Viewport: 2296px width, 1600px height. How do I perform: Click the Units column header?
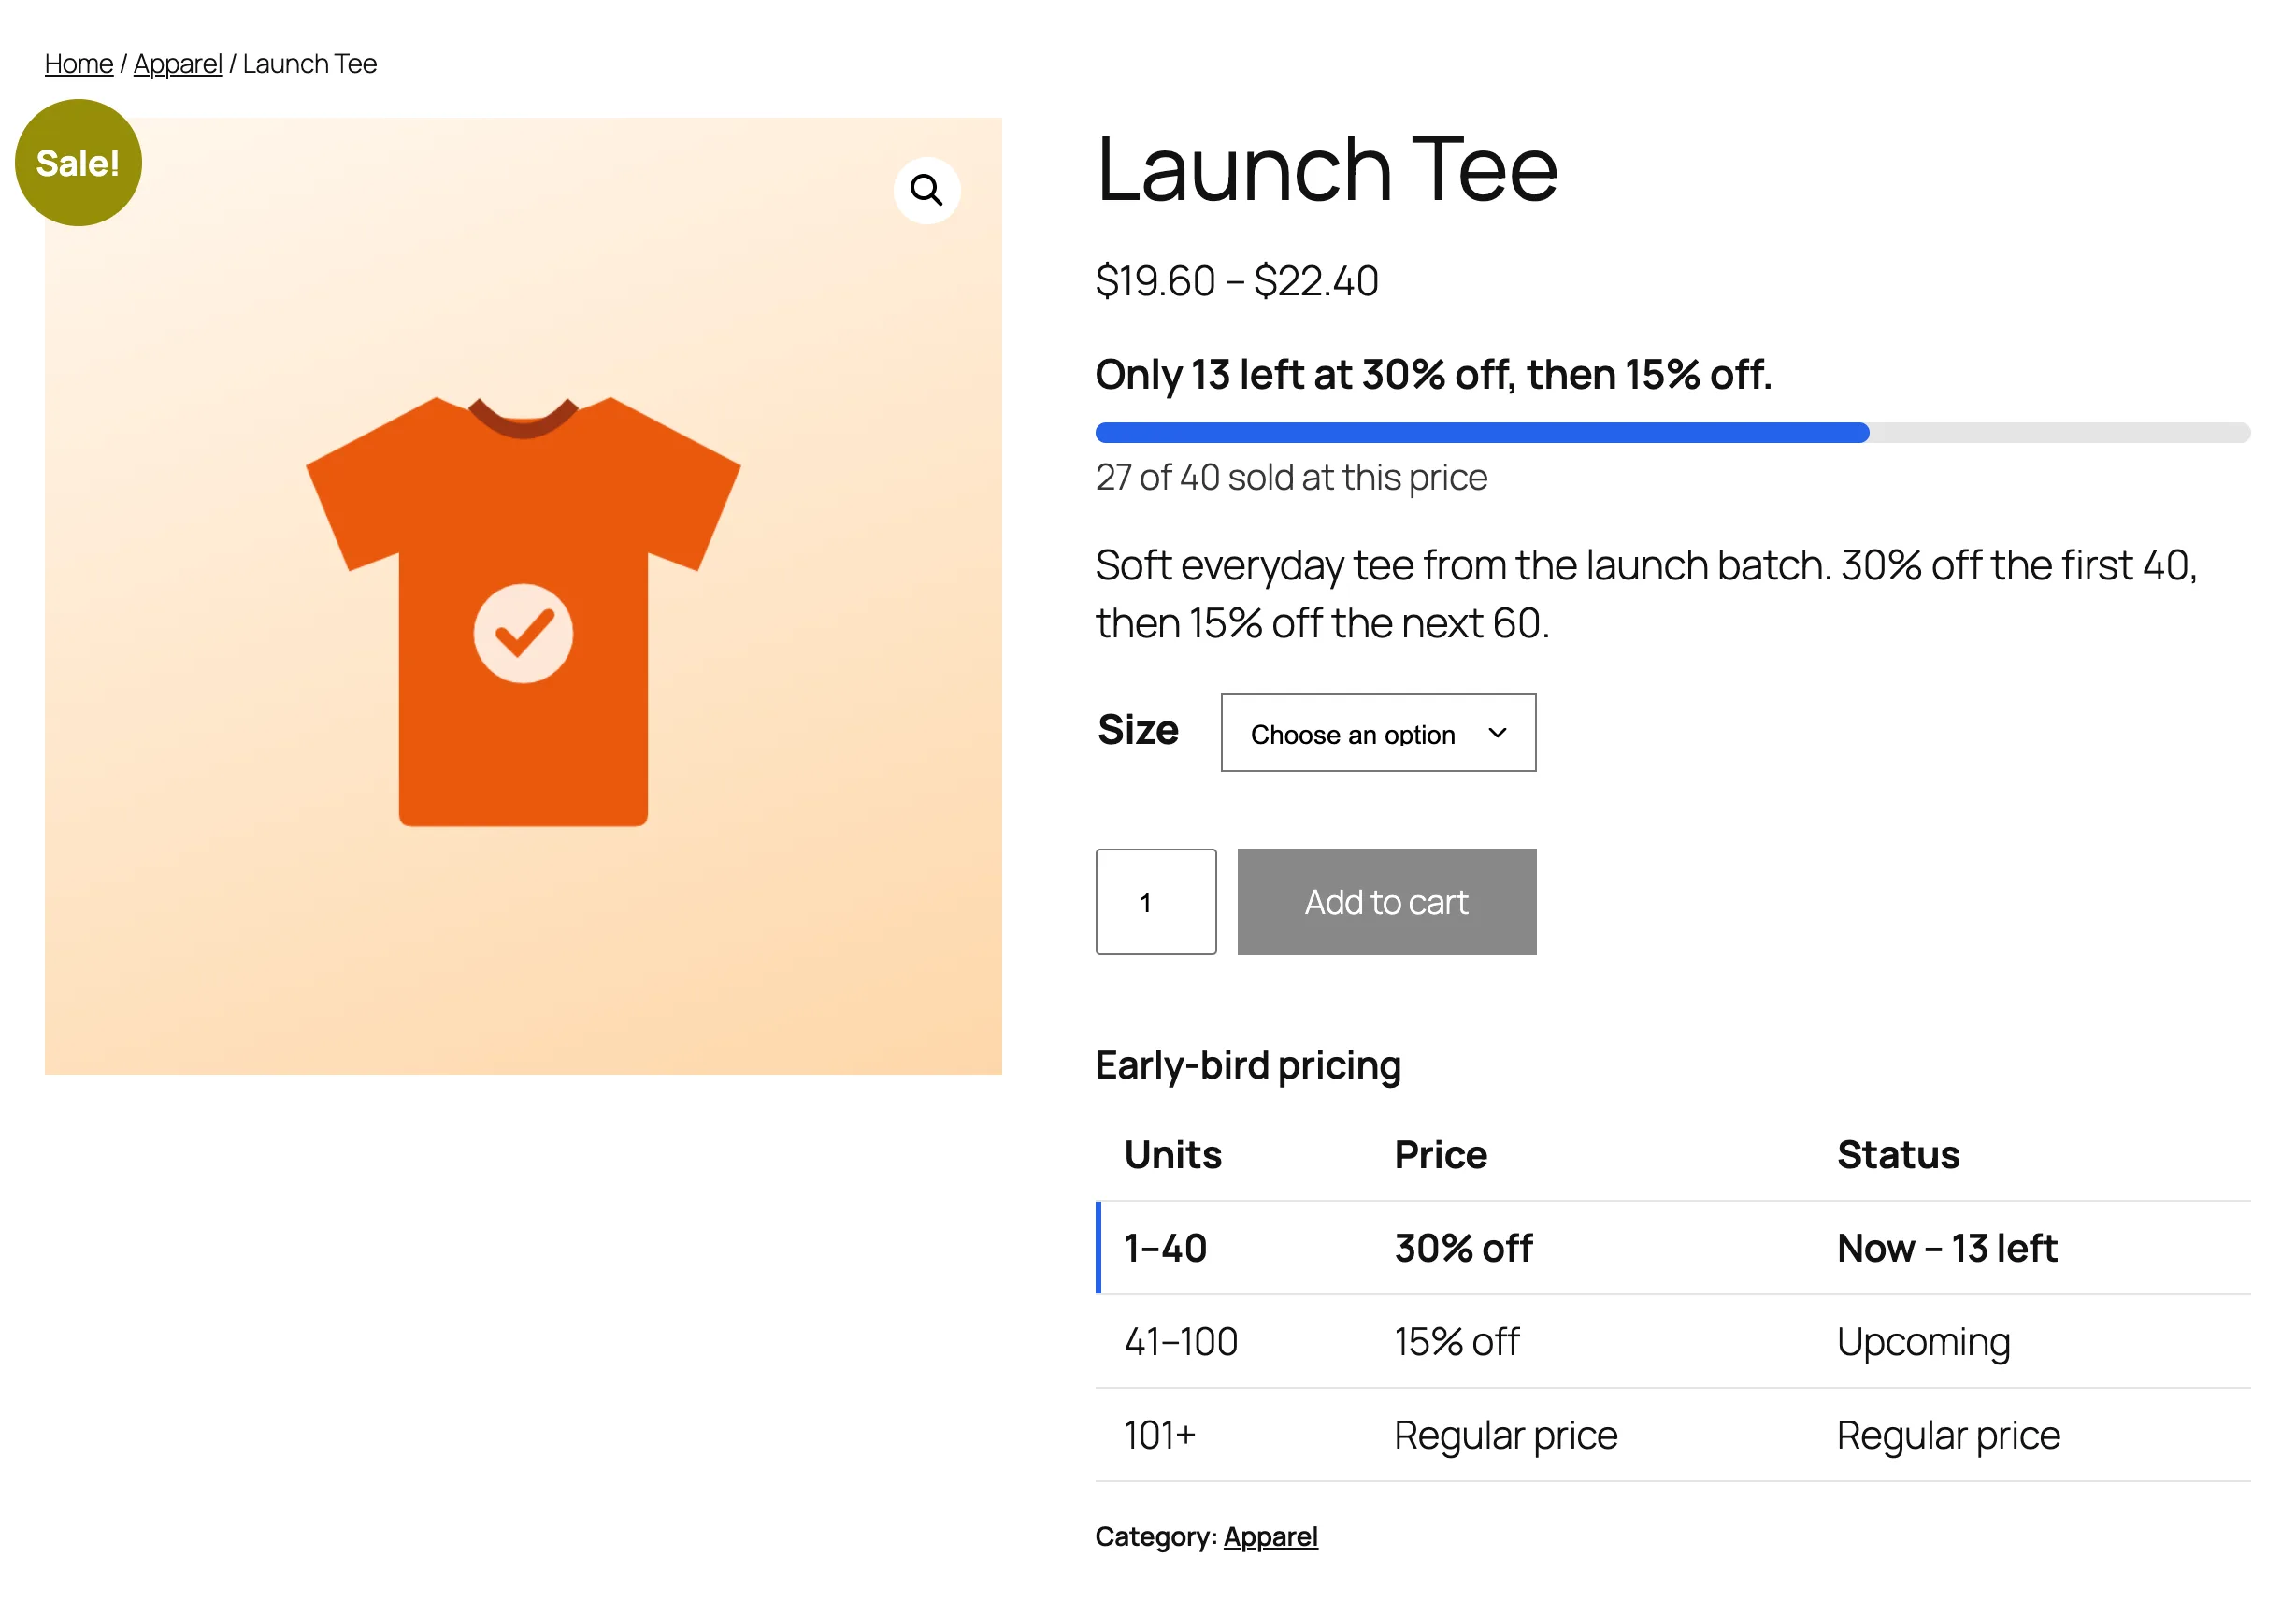pyautogui.click(x=1172, y=1154)
